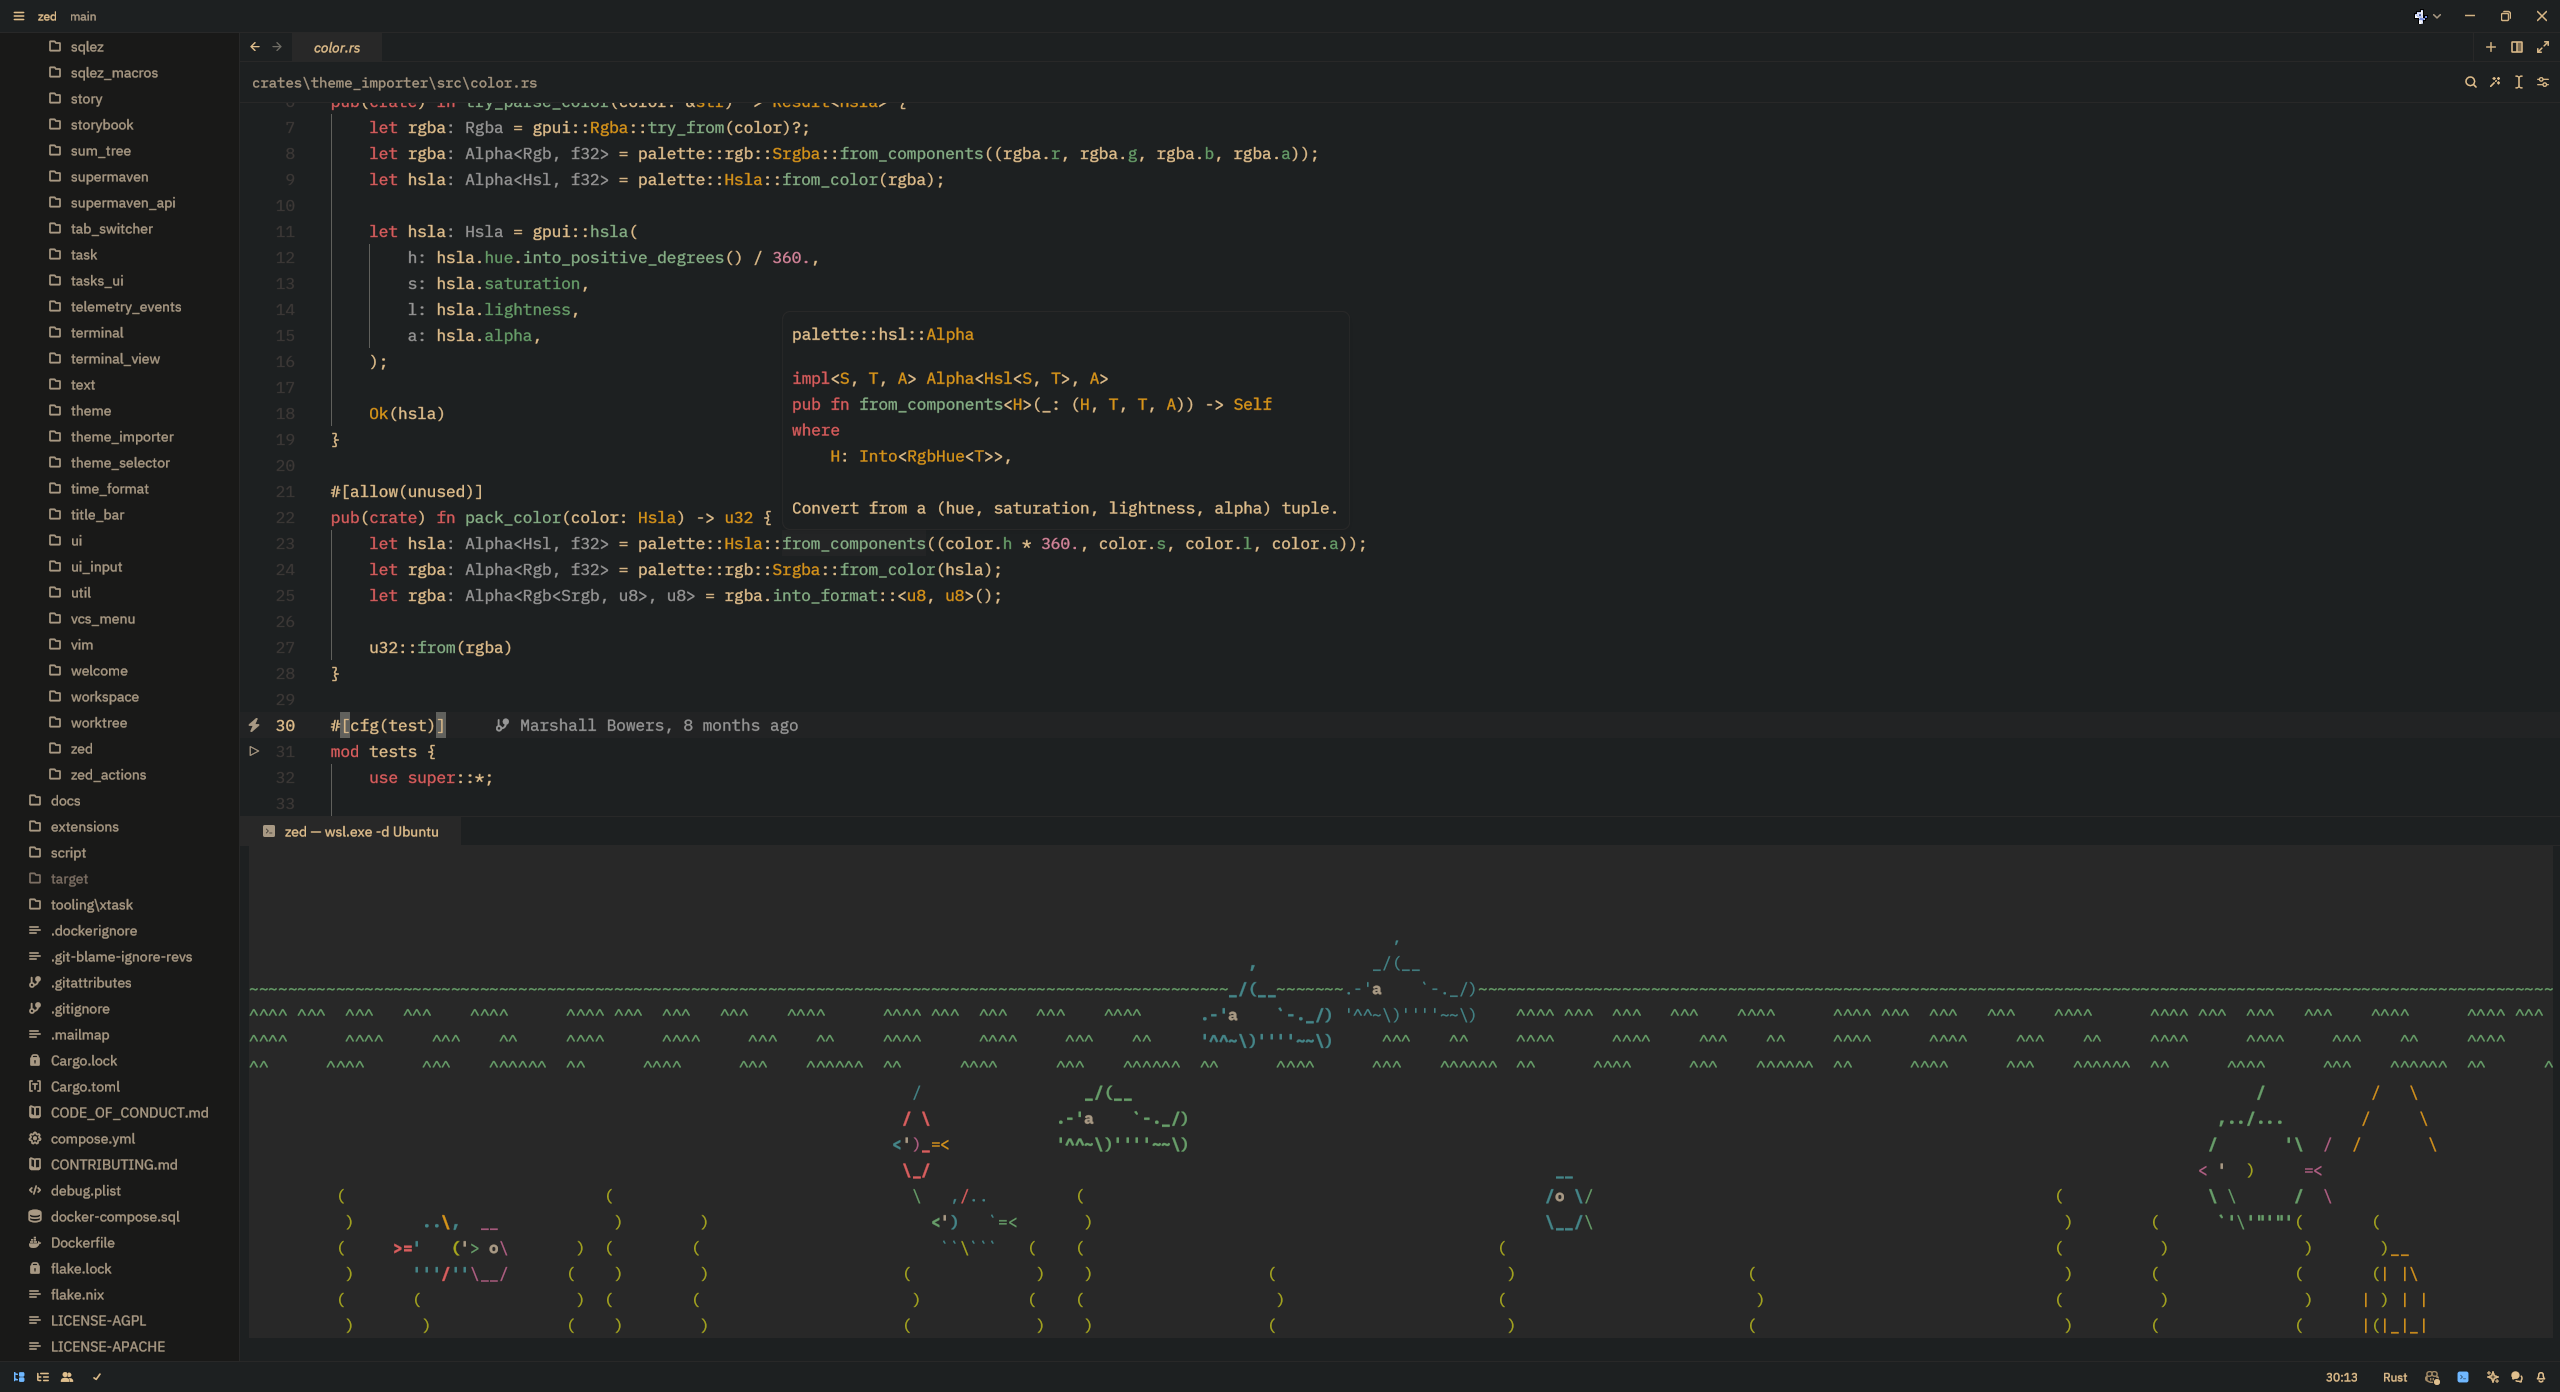Select the color.rs tab
This screenshot has width=2560, height=1392.
coord(337,47)
